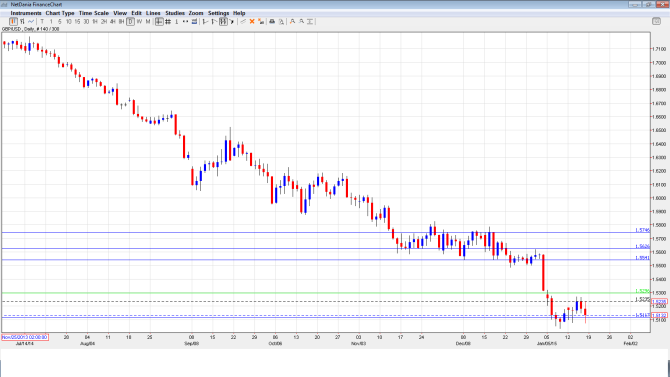Viewport: 670px width, 377px height.
Task: Open the Zoom menu
Action: (x=196, y=13)
